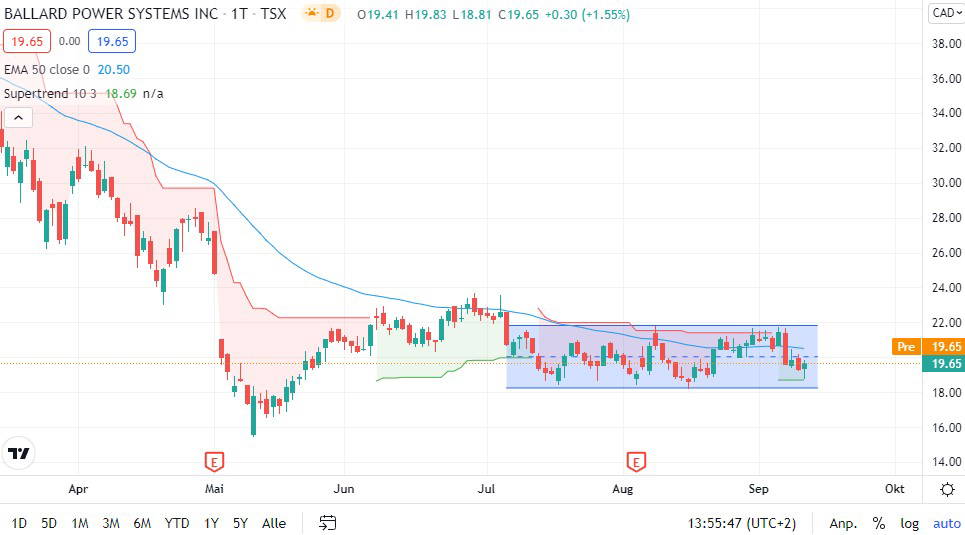Screen dimensions: 965x535
Task: Click the red sell price 19.65 button
Action: click(x=27, y=41)
